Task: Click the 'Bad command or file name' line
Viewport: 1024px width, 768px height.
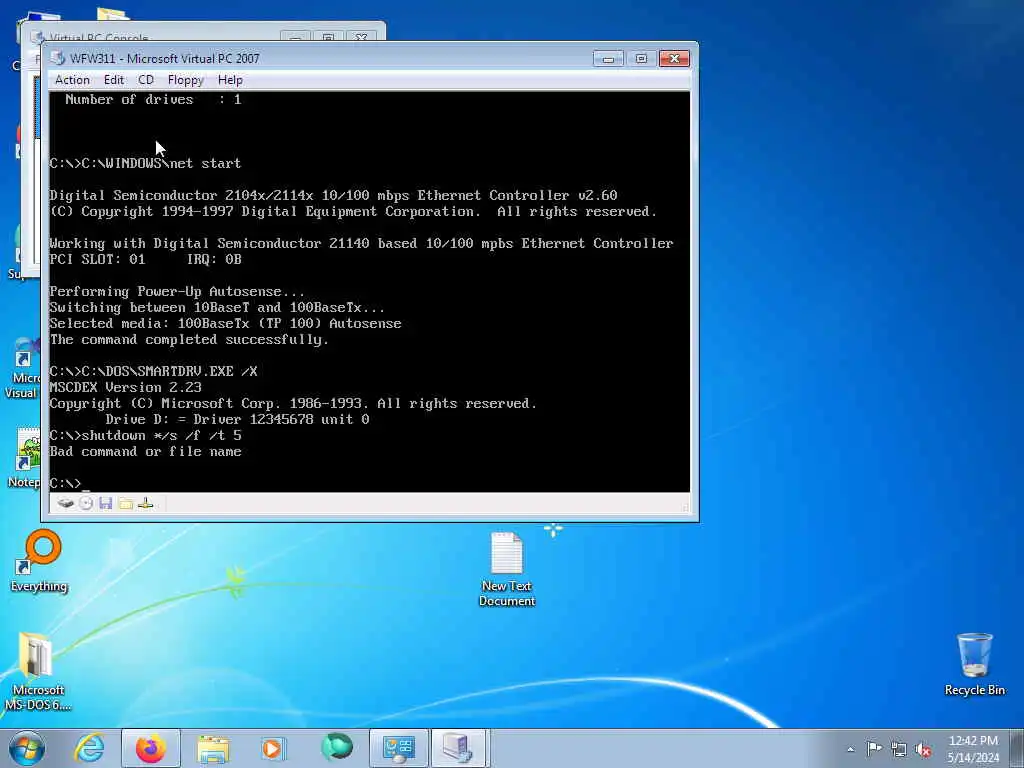Action: 146,451
